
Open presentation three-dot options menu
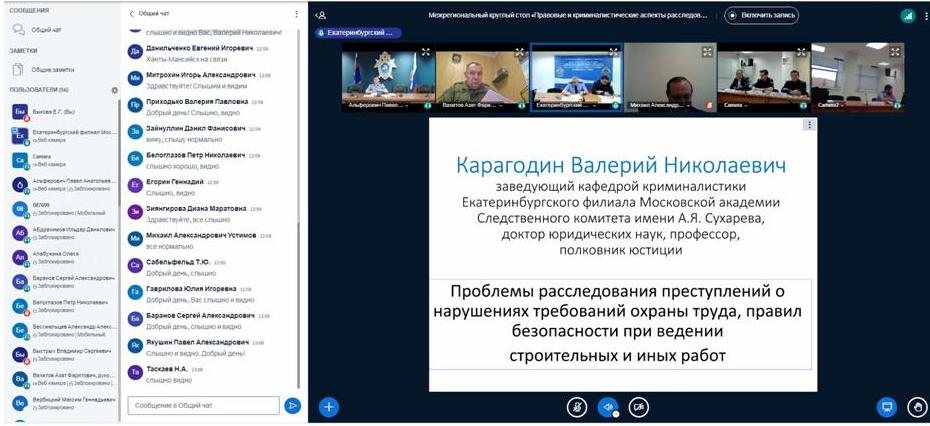pyautogui.click(x=809, y=125)
